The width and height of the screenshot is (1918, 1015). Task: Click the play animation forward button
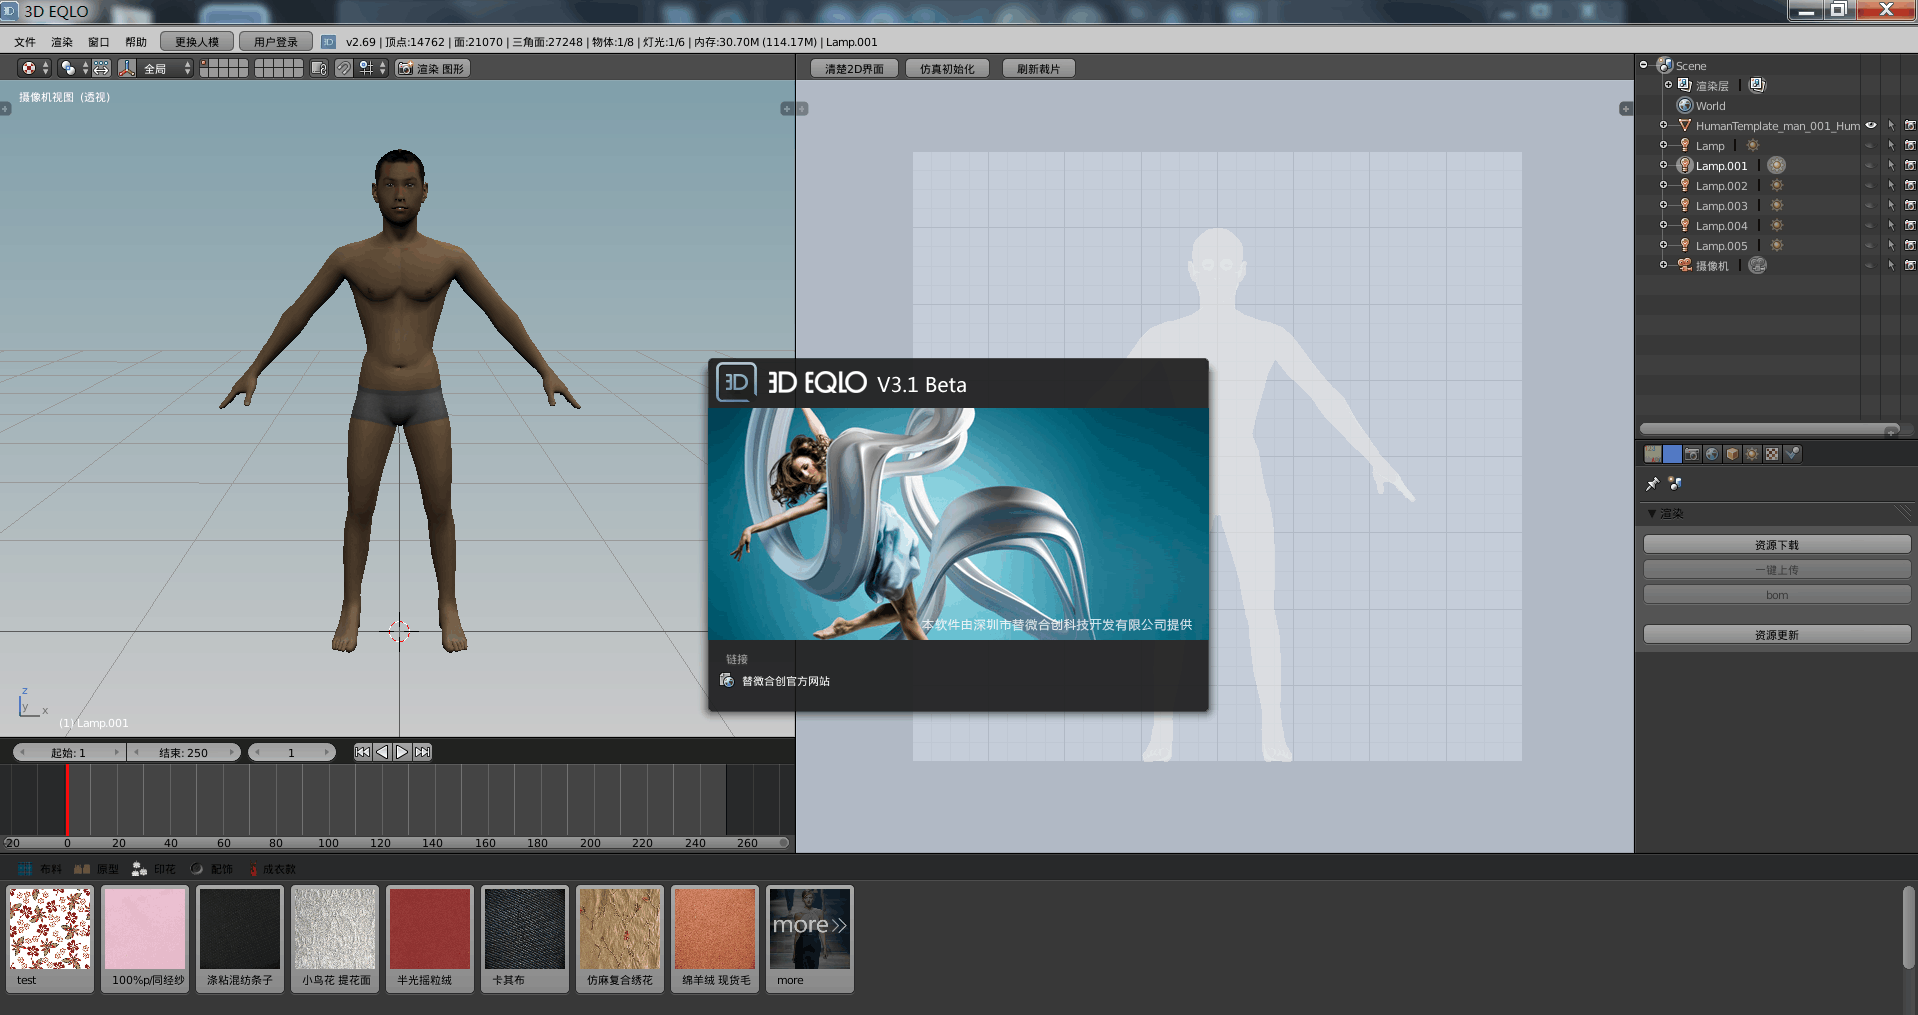click(402, 752)
